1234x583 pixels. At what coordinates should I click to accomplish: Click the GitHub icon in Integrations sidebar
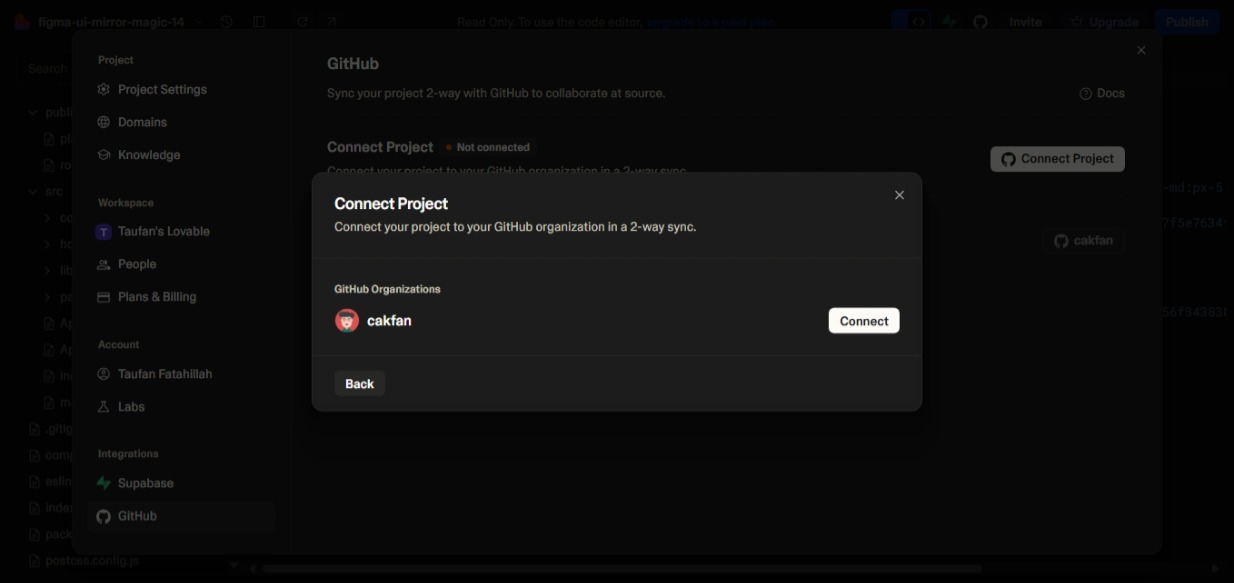[103, 516]
